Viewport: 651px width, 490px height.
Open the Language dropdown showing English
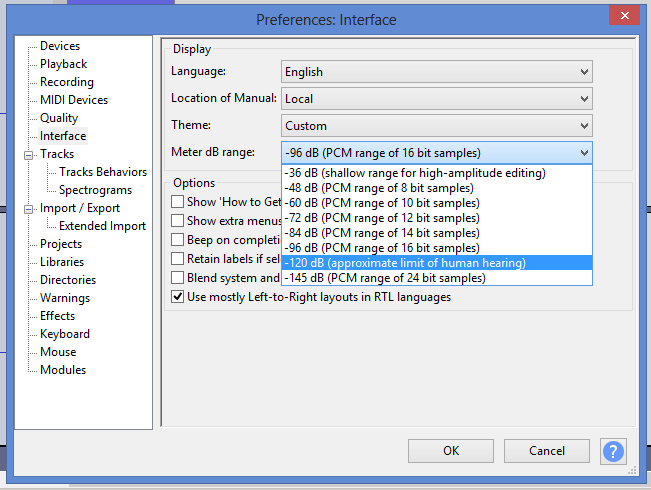tap(437, 72)
